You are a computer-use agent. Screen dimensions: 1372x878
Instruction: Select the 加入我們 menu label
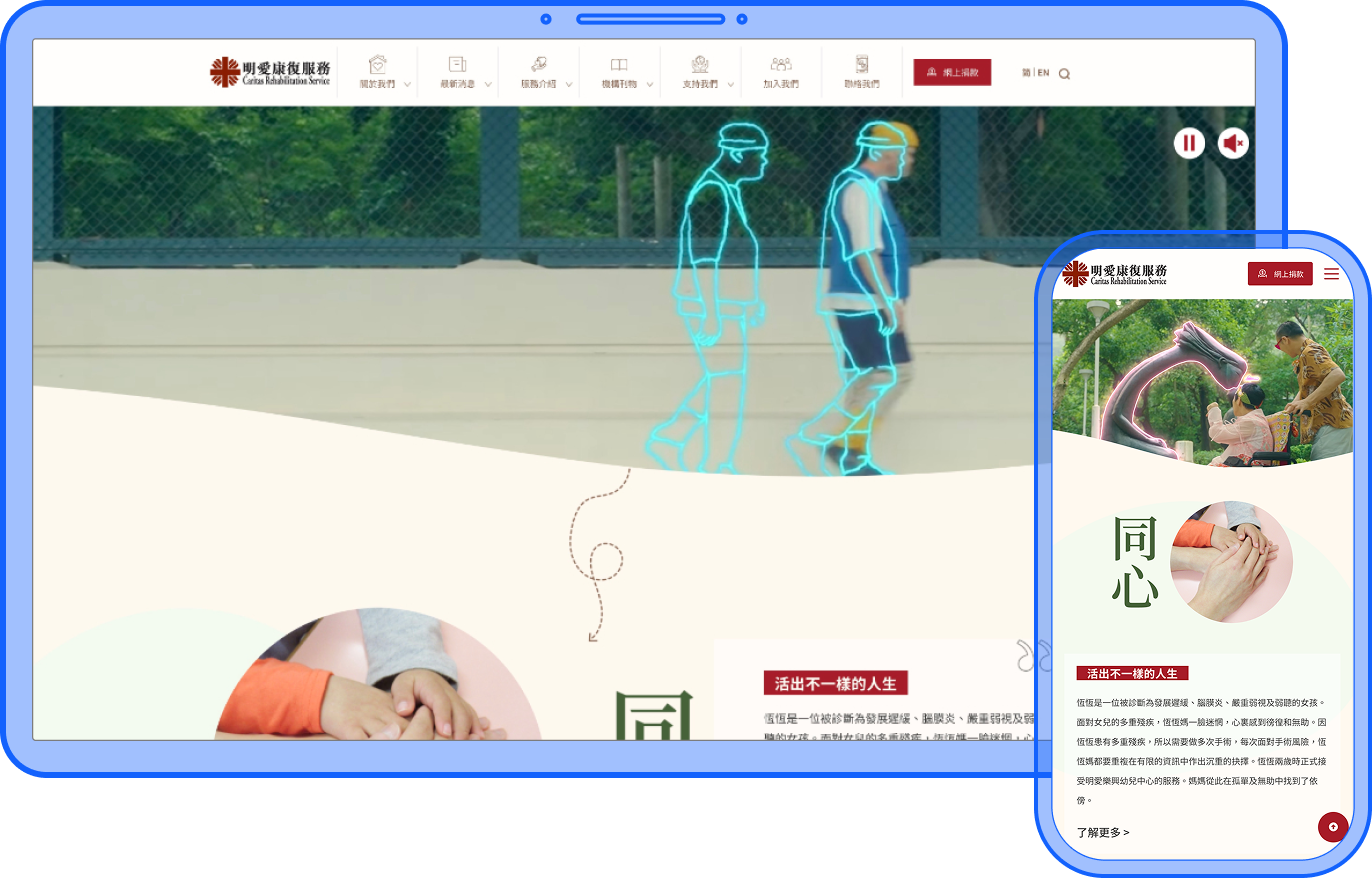(781, 85)
